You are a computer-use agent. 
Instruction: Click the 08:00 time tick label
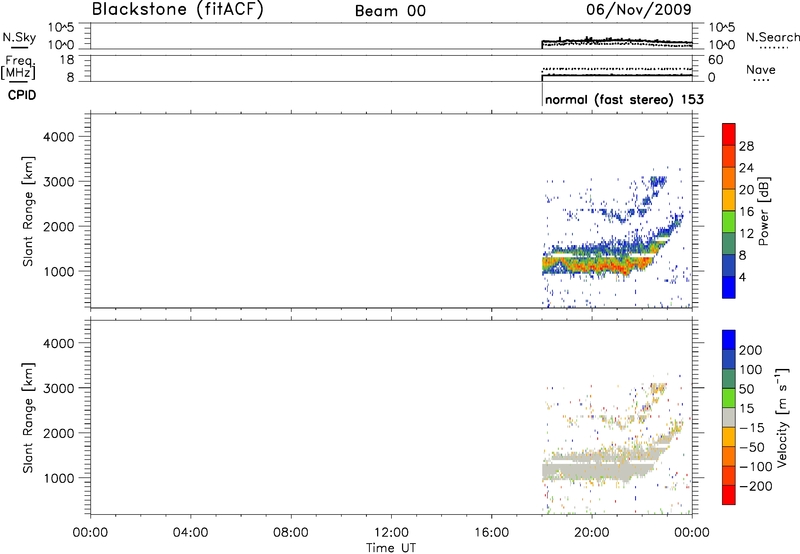291,533
